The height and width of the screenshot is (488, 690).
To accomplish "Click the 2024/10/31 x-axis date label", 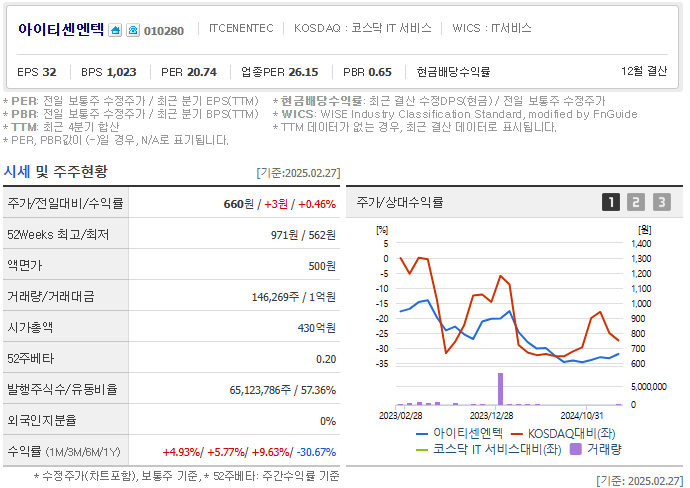I will point(582,415).
